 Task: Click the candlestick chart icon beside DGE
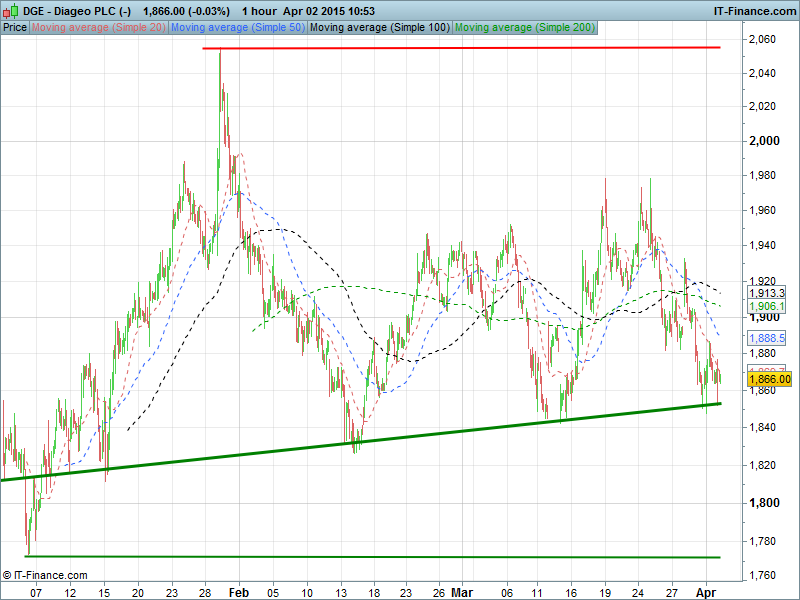coord(11,9)
